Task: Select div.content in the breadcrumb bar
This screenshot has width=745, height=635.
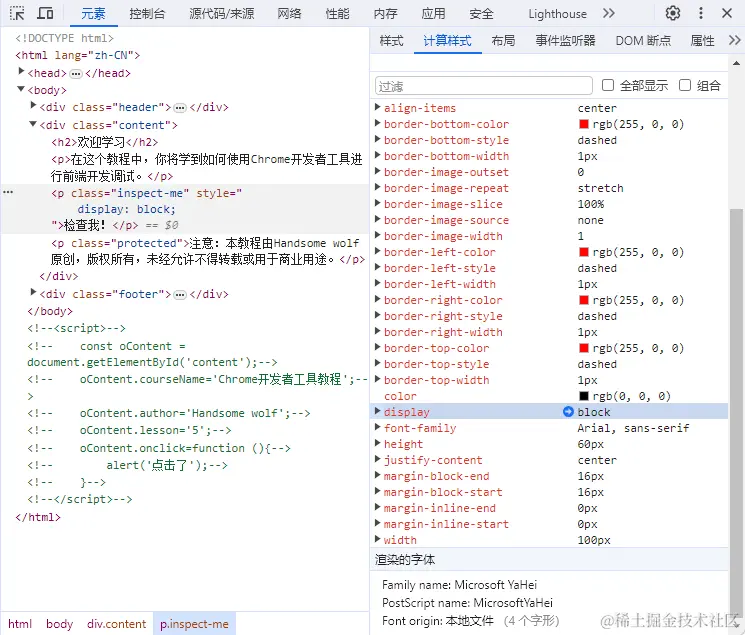Action: click(x=116, y=624)
